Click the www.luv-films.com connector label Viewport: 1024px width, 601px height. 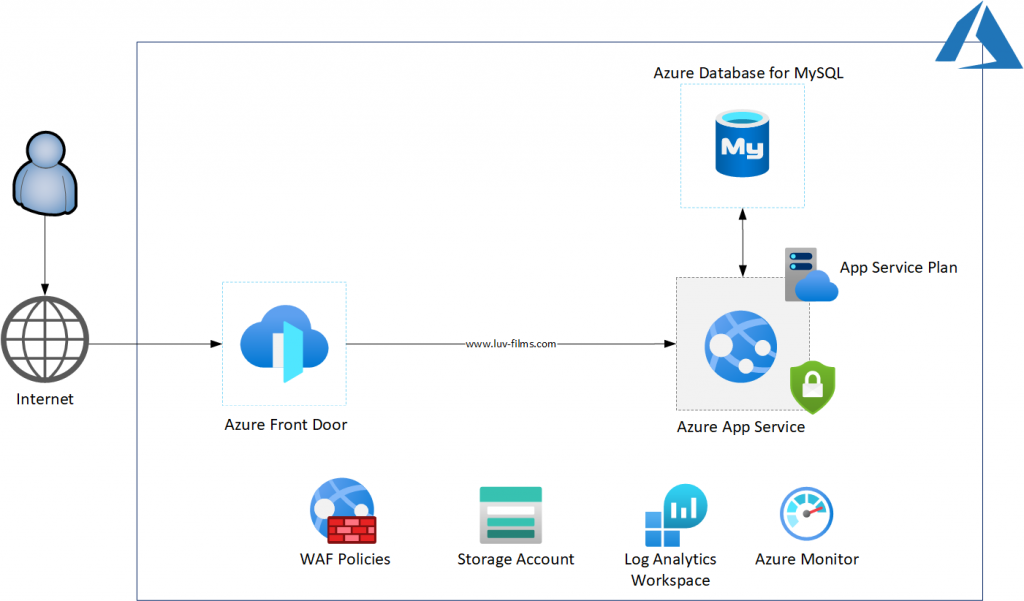click(x=510, y=344)
